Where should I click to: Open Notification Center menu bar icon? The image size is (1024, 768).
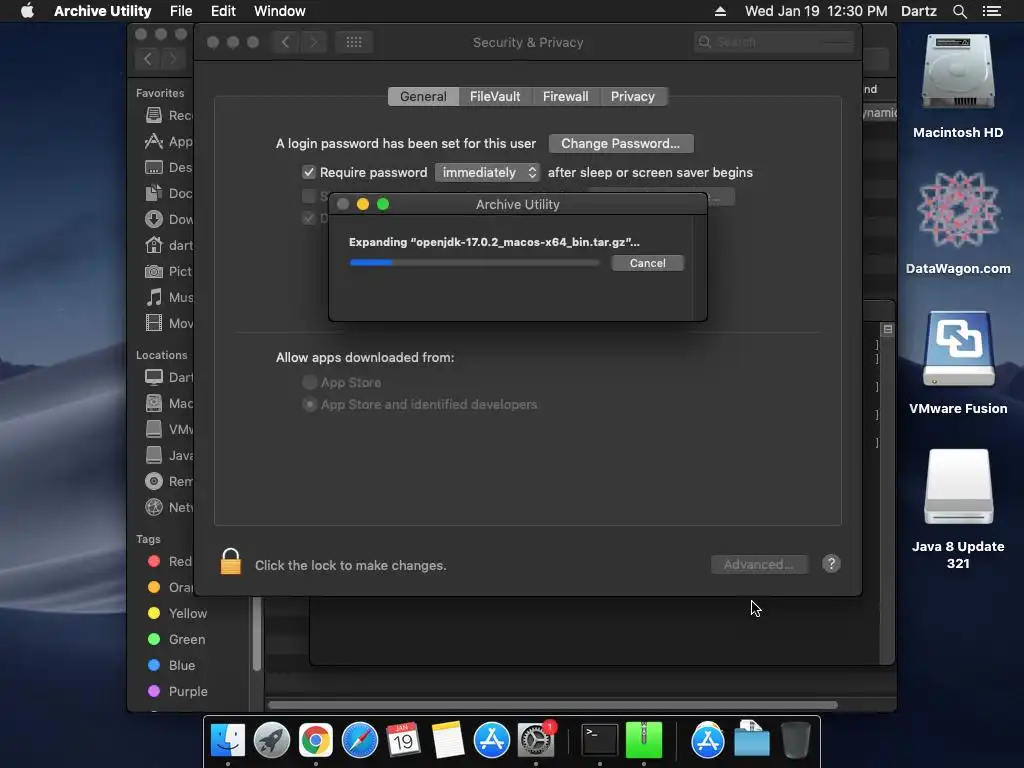991,11
